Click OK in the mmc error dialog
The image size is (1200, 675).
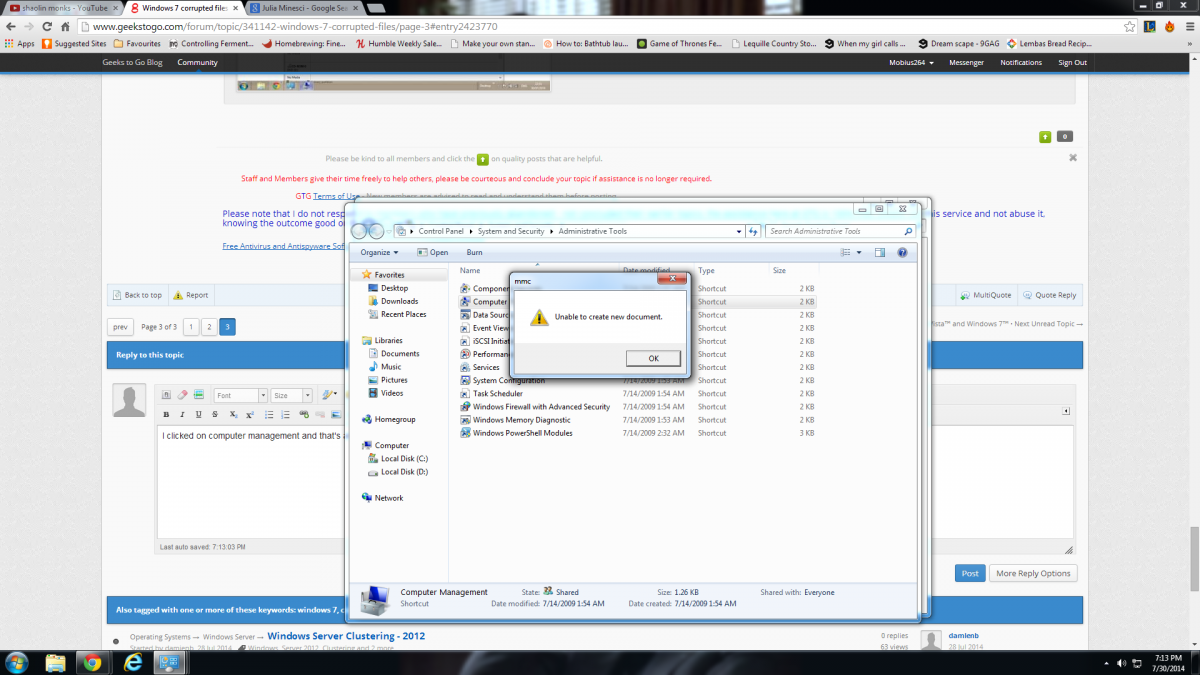[653, 358]
